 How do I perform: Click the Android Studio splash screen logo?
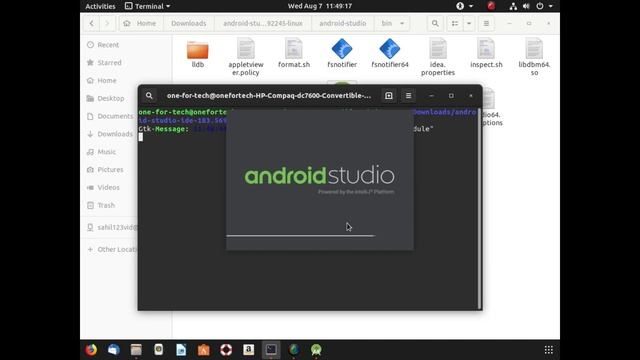coord(320,176)
